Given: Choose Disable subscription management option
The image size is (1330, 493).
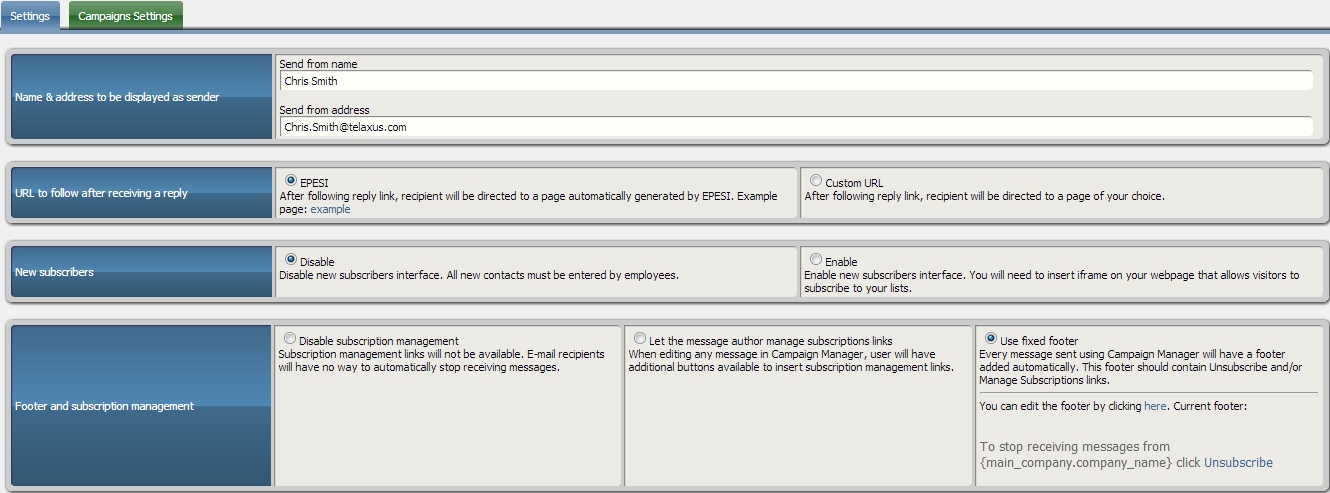Looking at the screenshot, I should click(x=290, y=339).
